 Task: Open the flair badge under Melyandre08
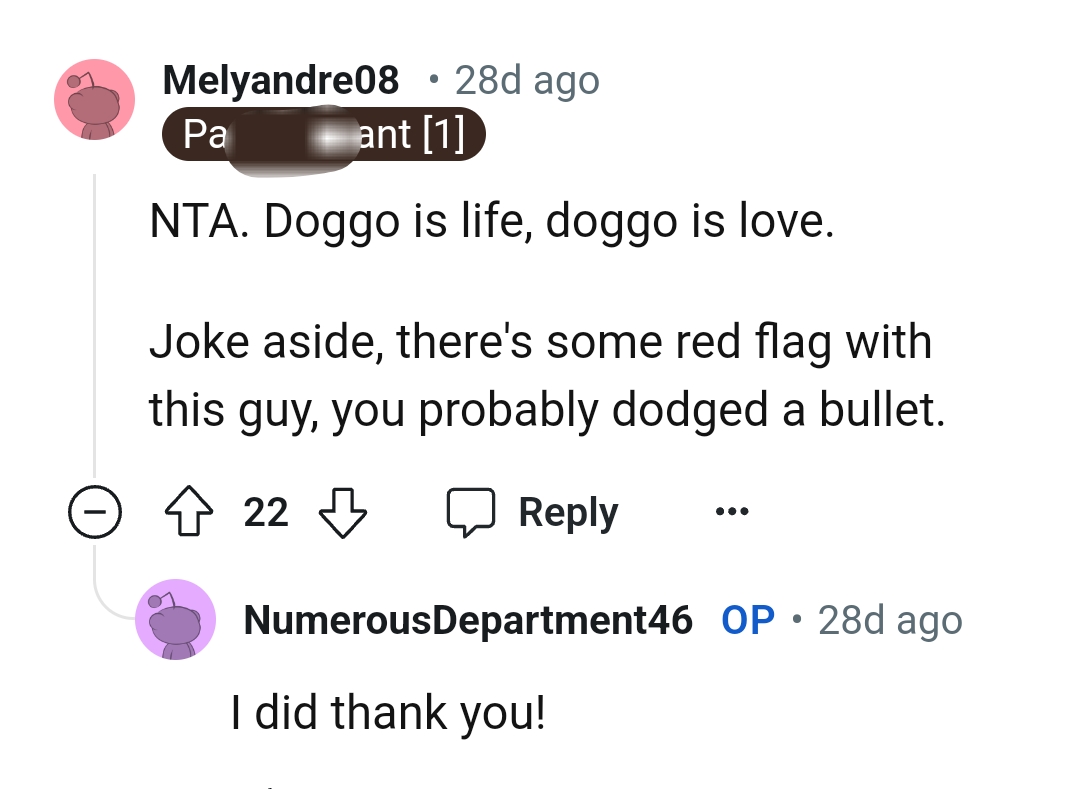pos(323,134)
